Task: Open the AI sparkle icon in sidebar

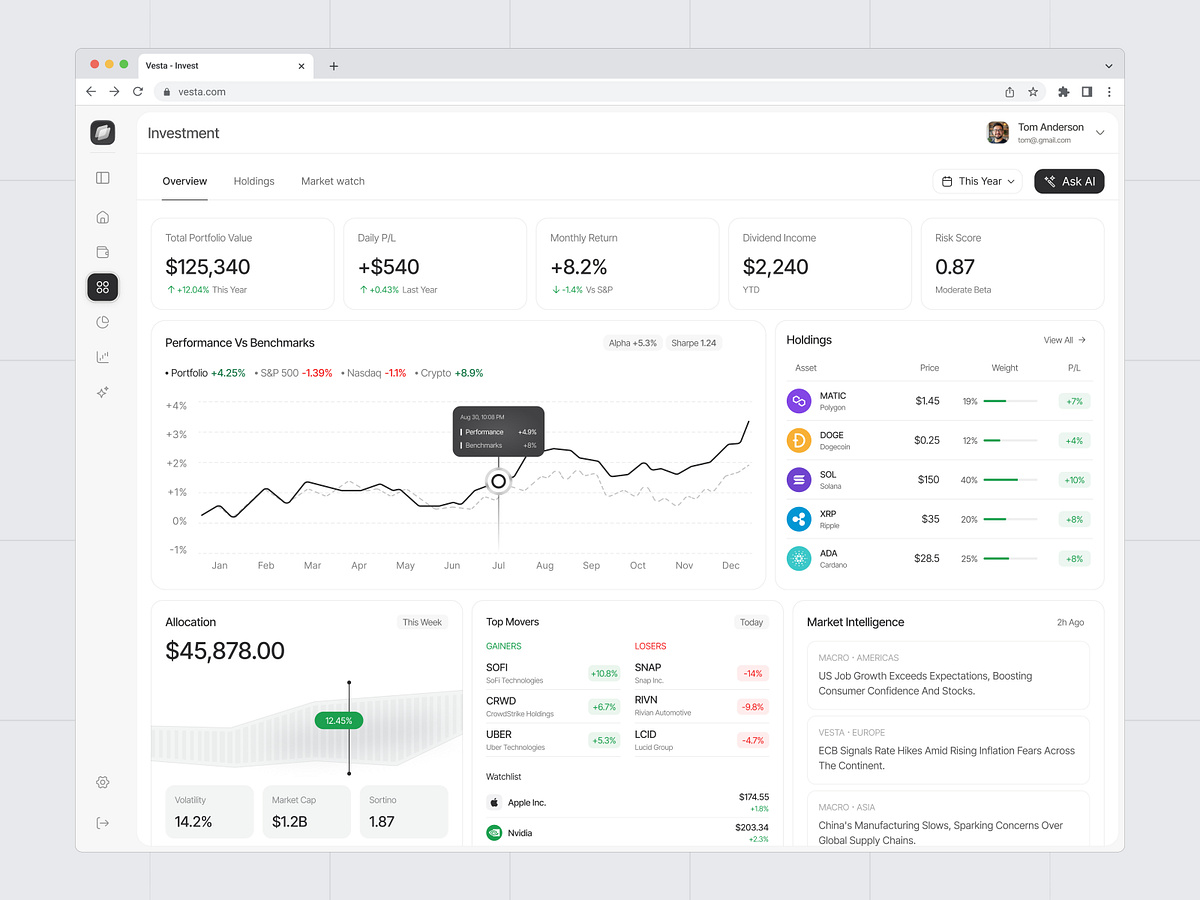Action: (102, 392)
